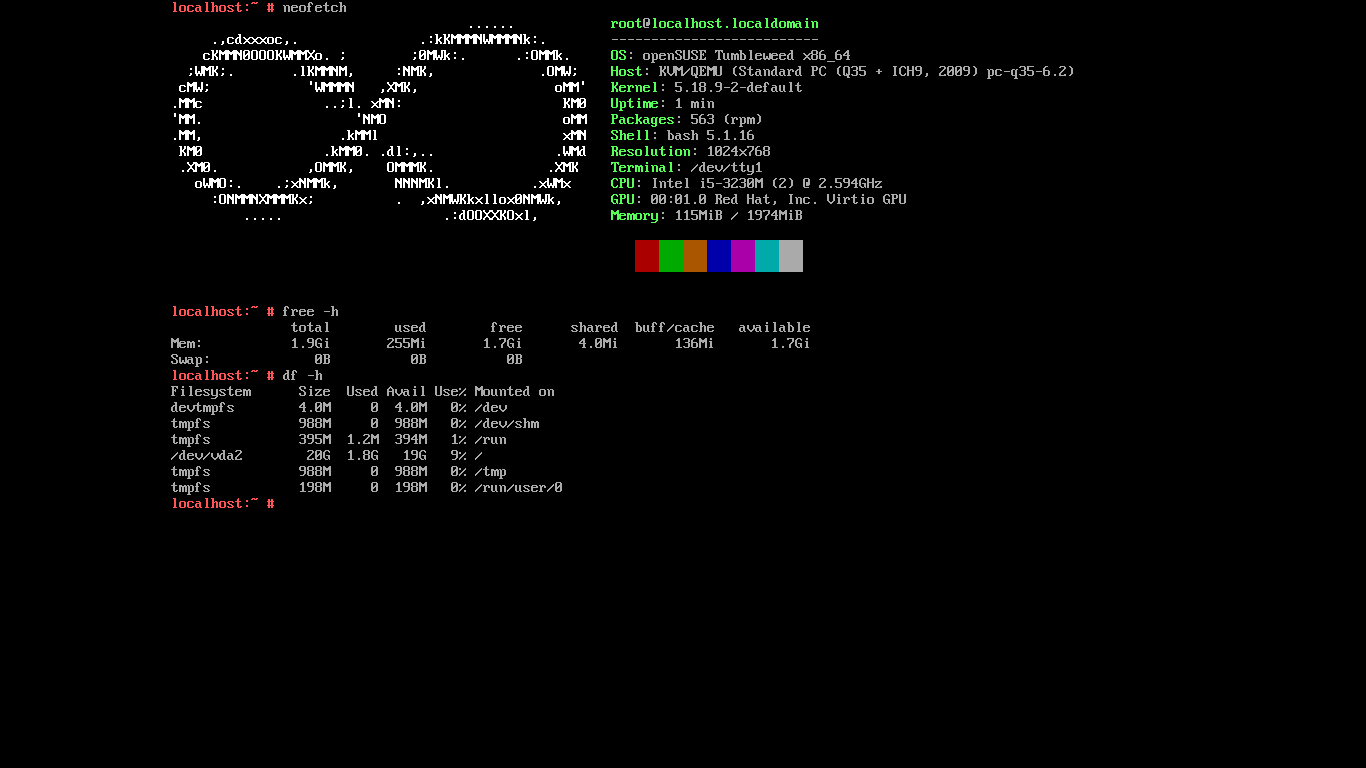
Task: Click CPU value 'Intel i5-3230M (2) @ 2.594GHz'
Action: tap(767, 184)
